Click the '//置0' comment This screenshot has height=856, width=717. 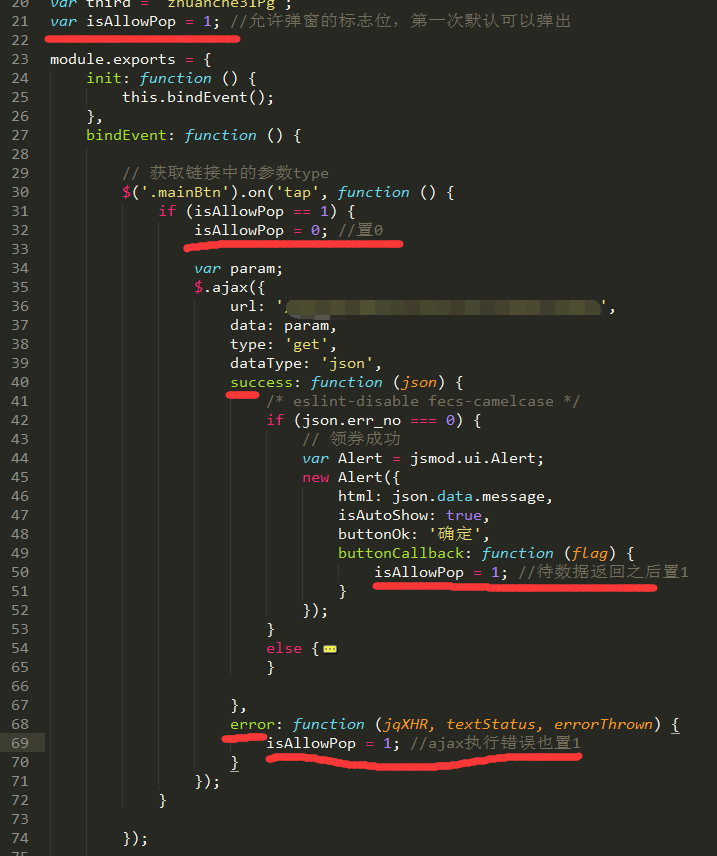[360, 230]
